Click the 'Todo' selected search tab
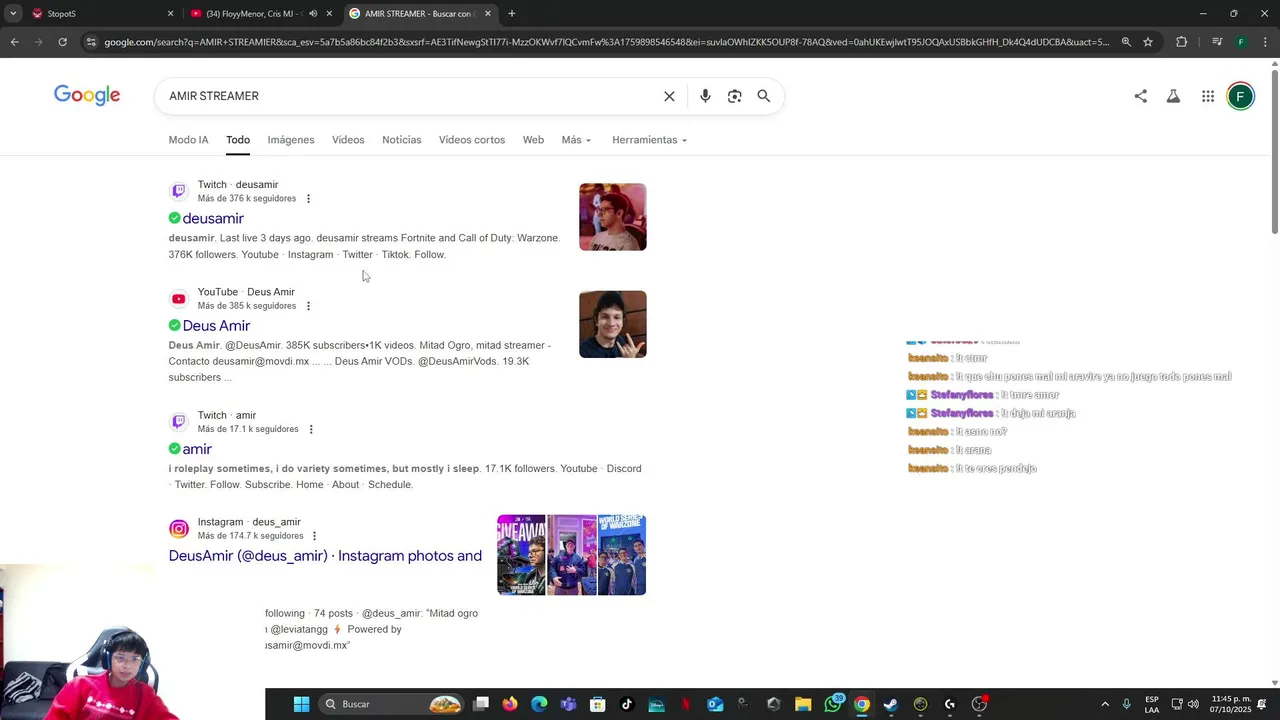Screen dimensions: 1280x720 (x=238, y=140)
